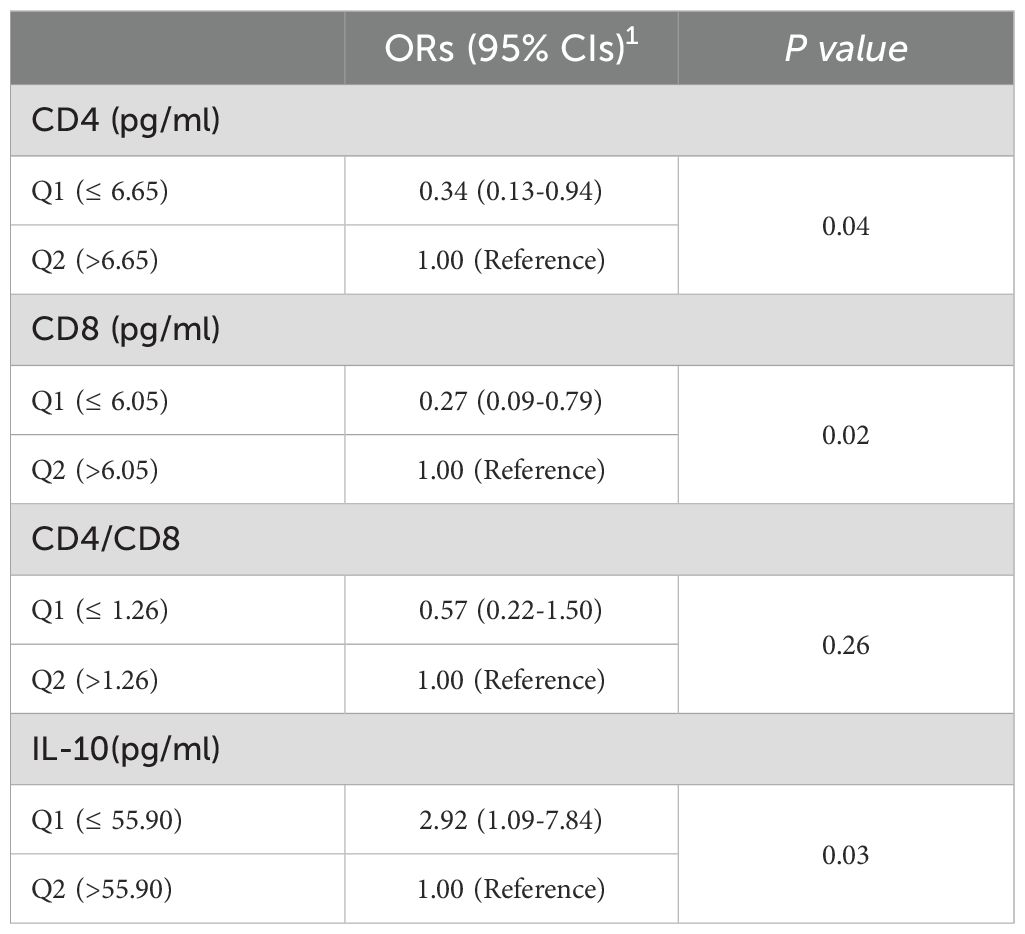
Task: Select the Q1 (≤ 1.26) row label
Action: tap(100, 609)
